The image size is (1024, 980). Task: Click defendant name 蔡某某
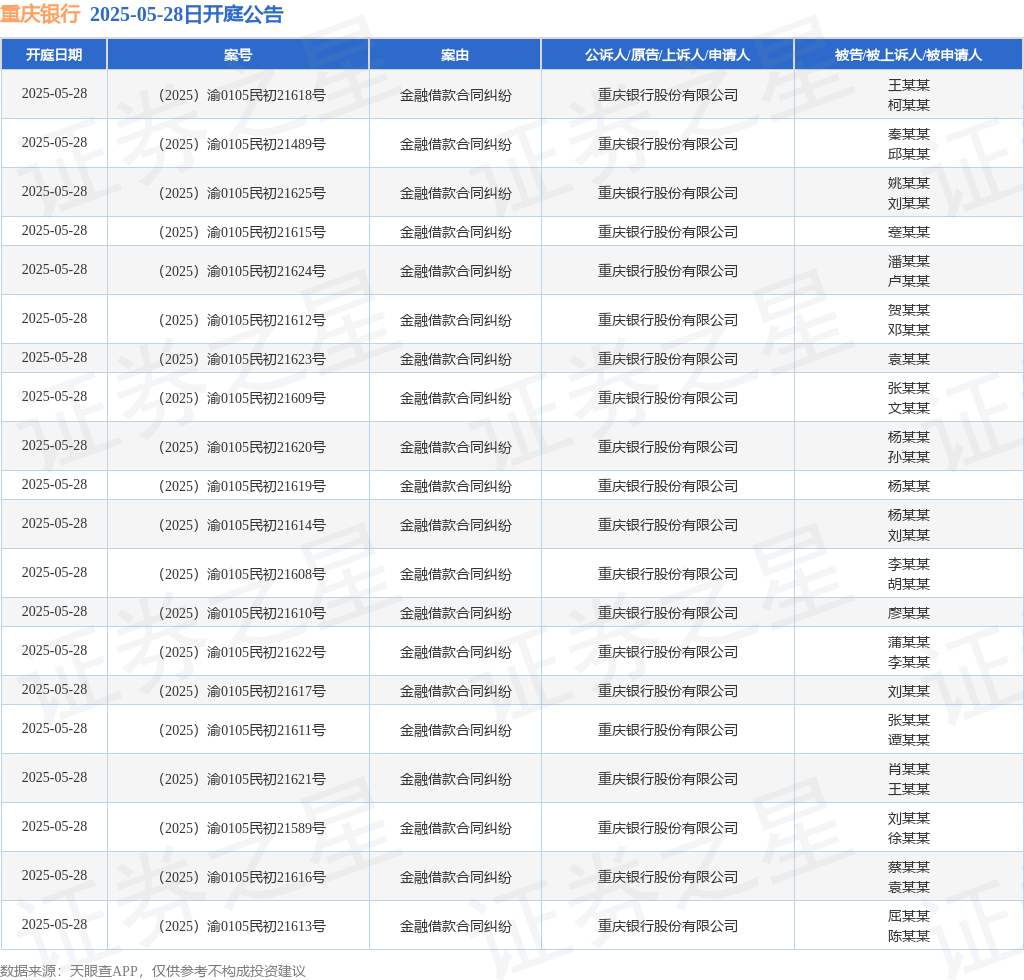coord(908,868)
